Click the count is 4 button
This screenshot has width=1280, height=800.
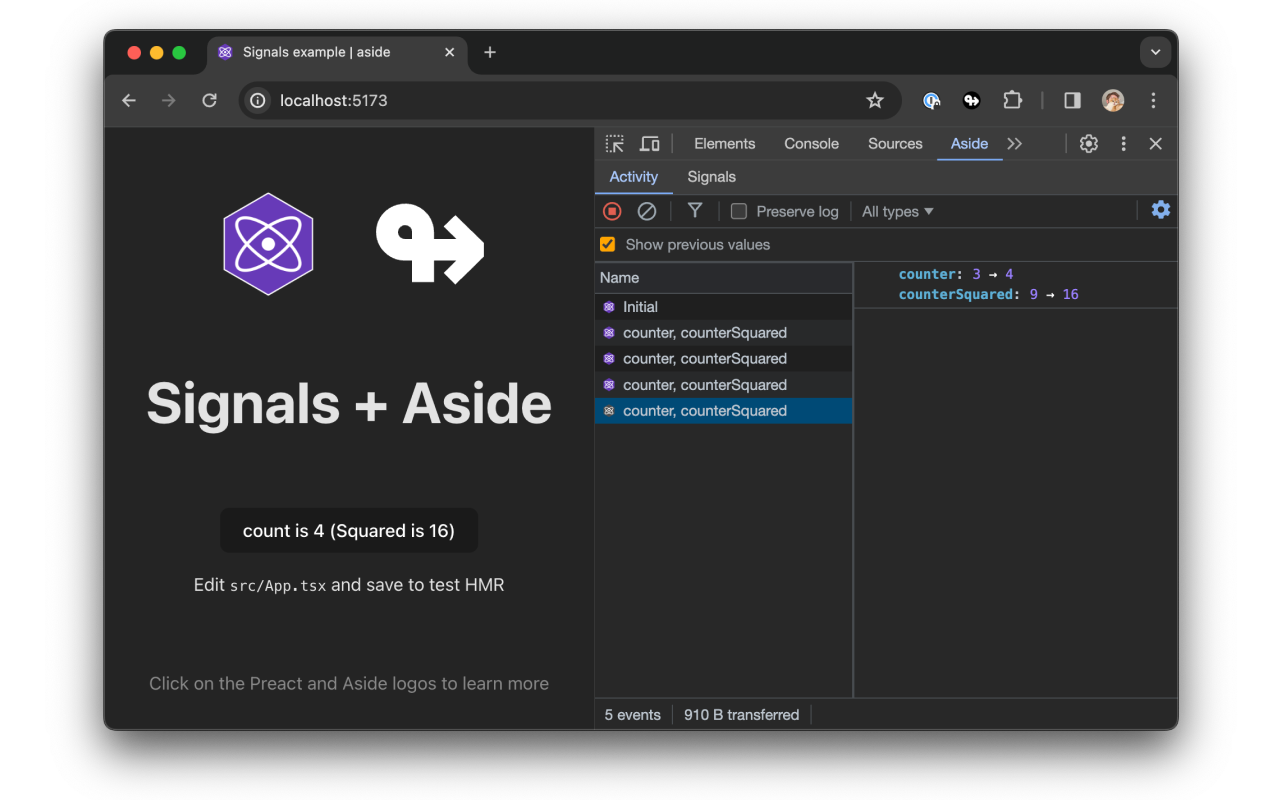[349, 530]
